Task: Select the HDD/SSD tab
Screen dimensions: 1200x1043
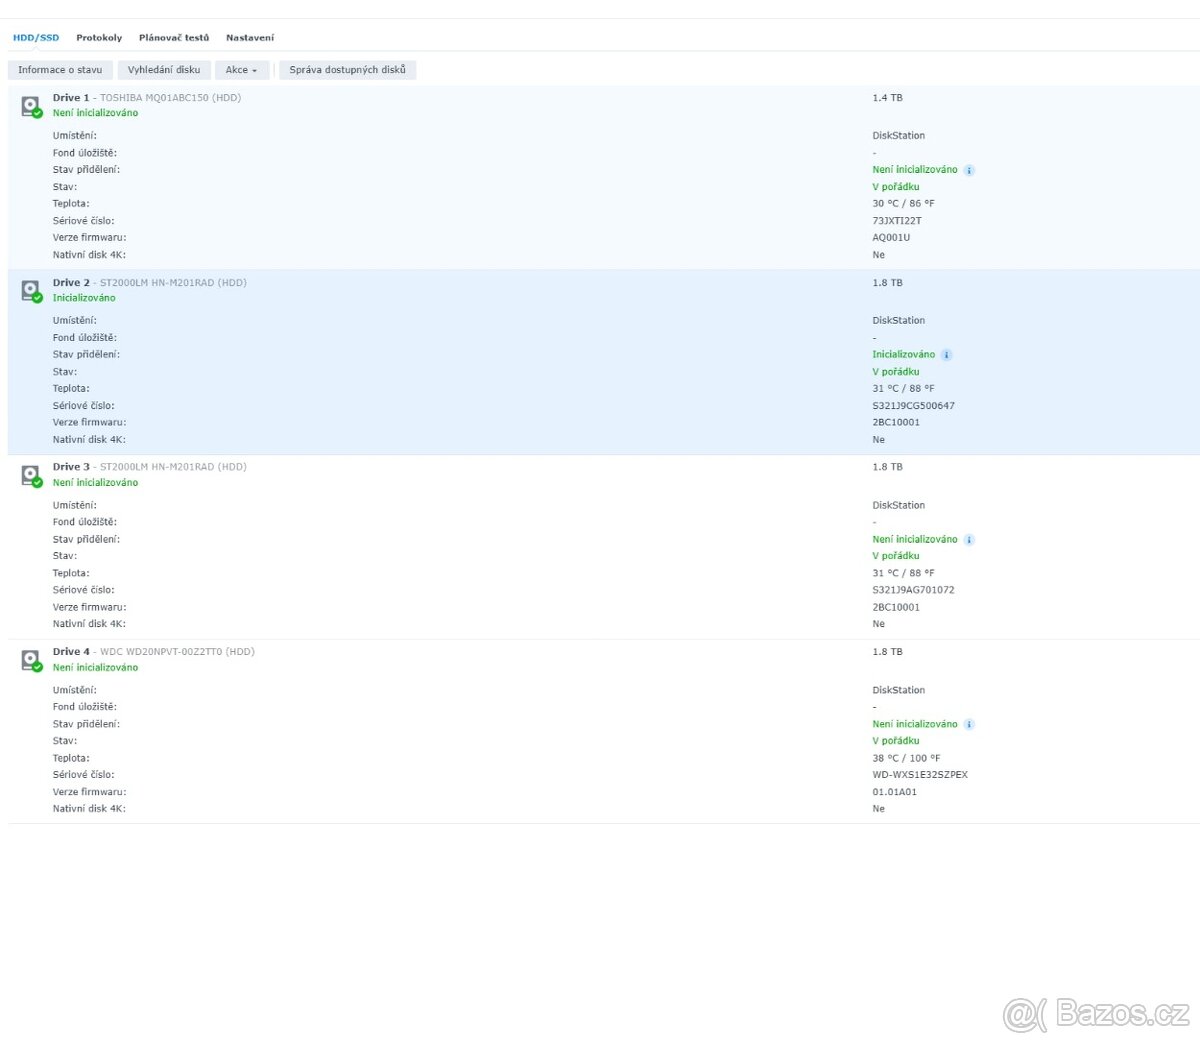Action: pos(36,38)
